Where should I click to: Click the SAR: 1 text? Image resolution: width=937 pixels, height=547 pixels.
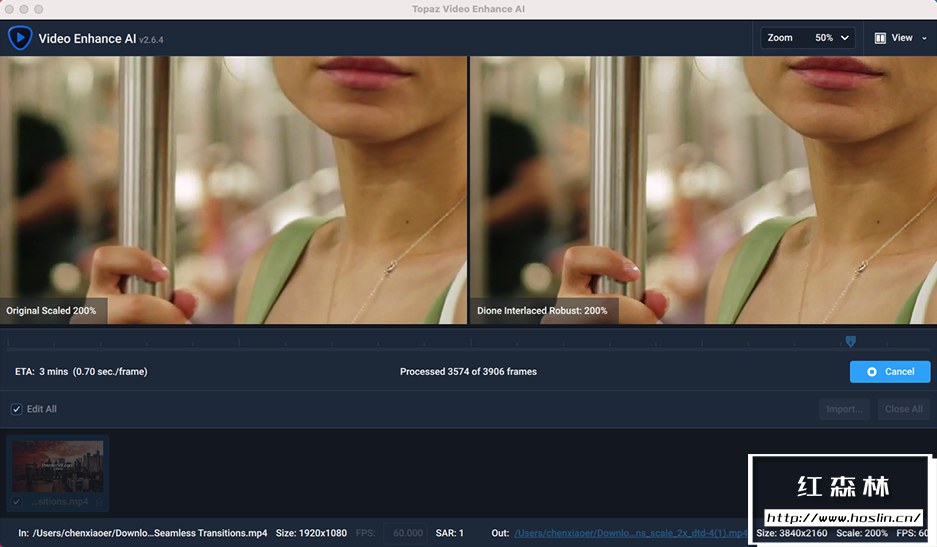[449, 533]
